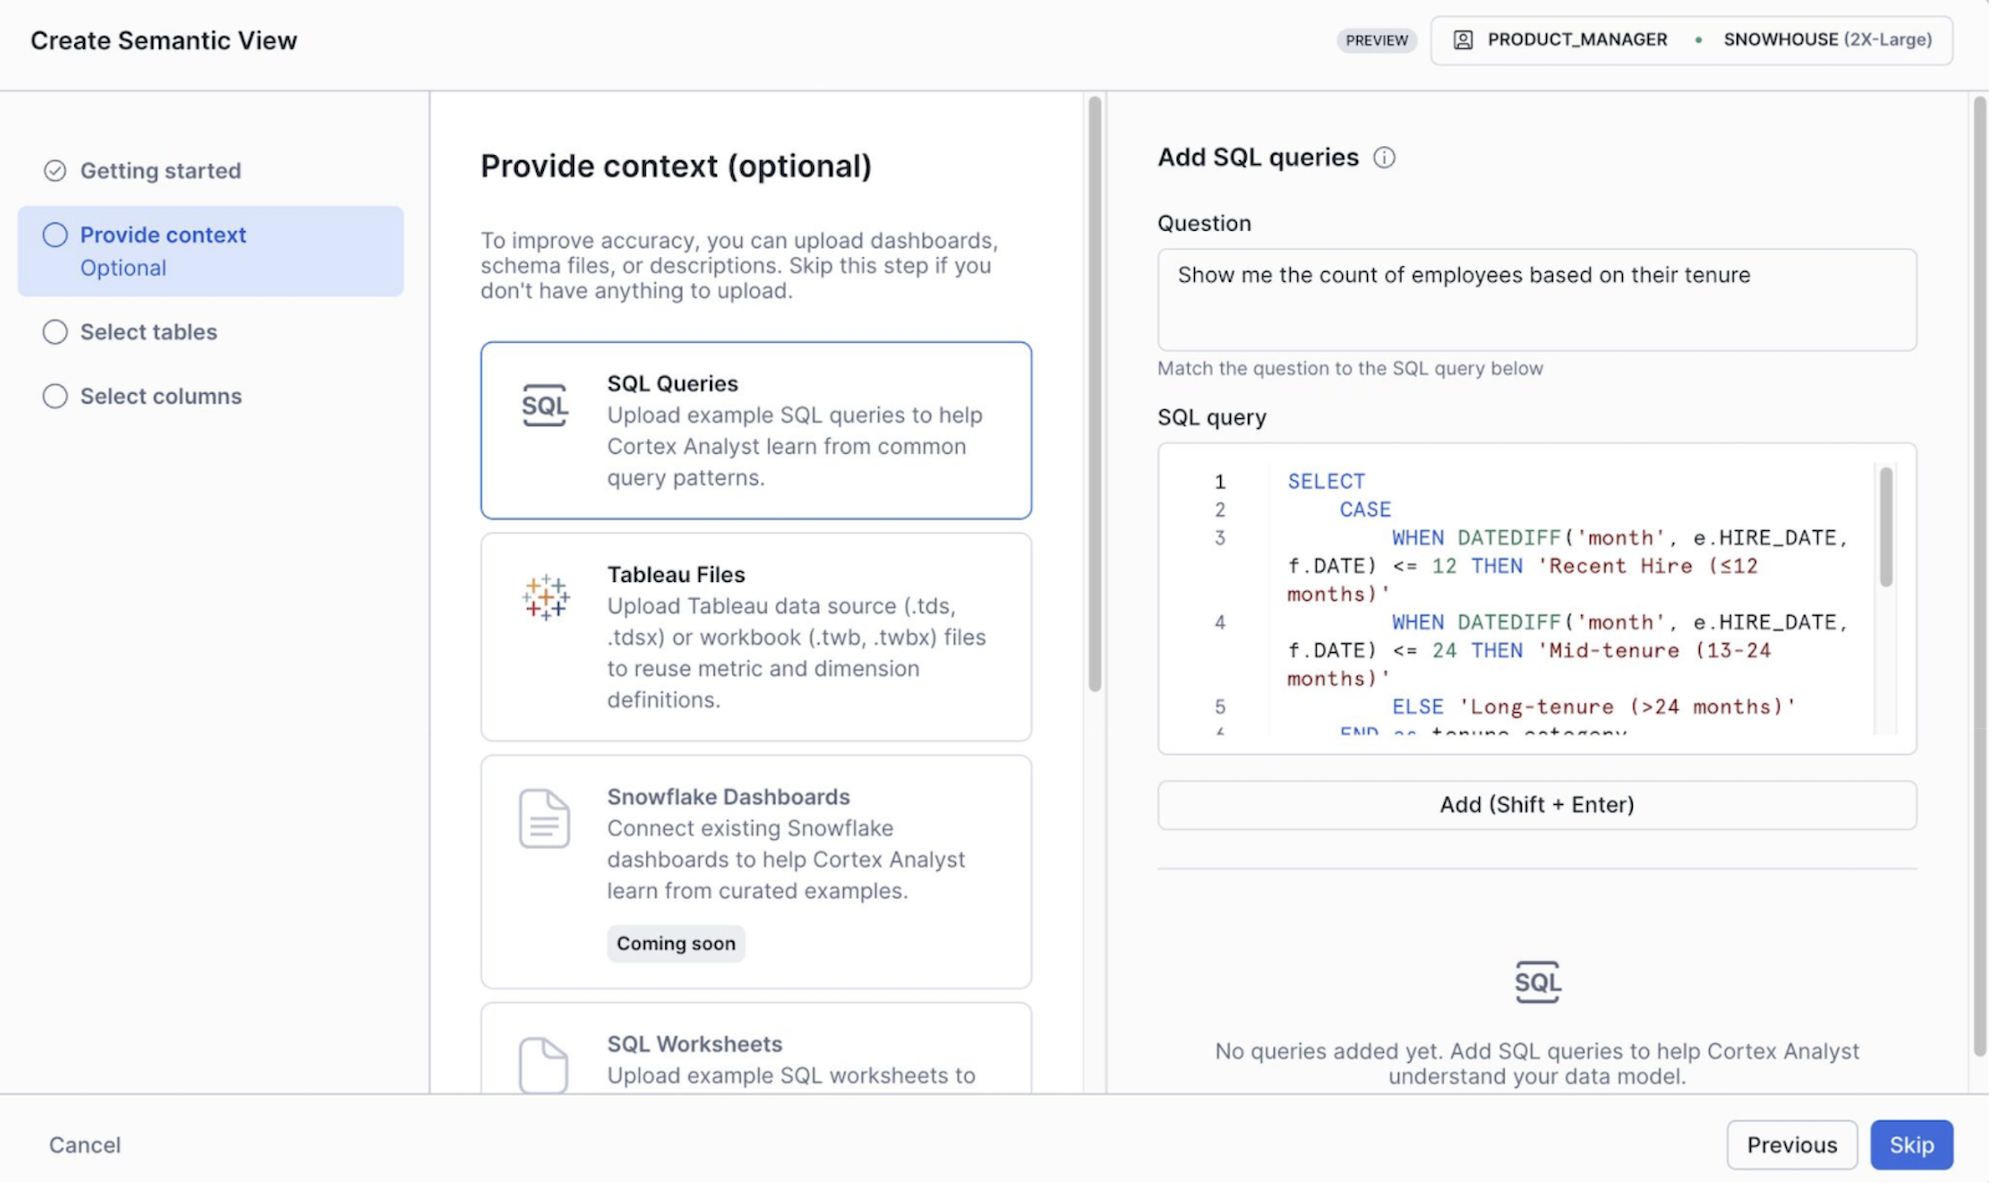
Task: Click the SQL icon in SQL Queries card
Action: point(545,406)
